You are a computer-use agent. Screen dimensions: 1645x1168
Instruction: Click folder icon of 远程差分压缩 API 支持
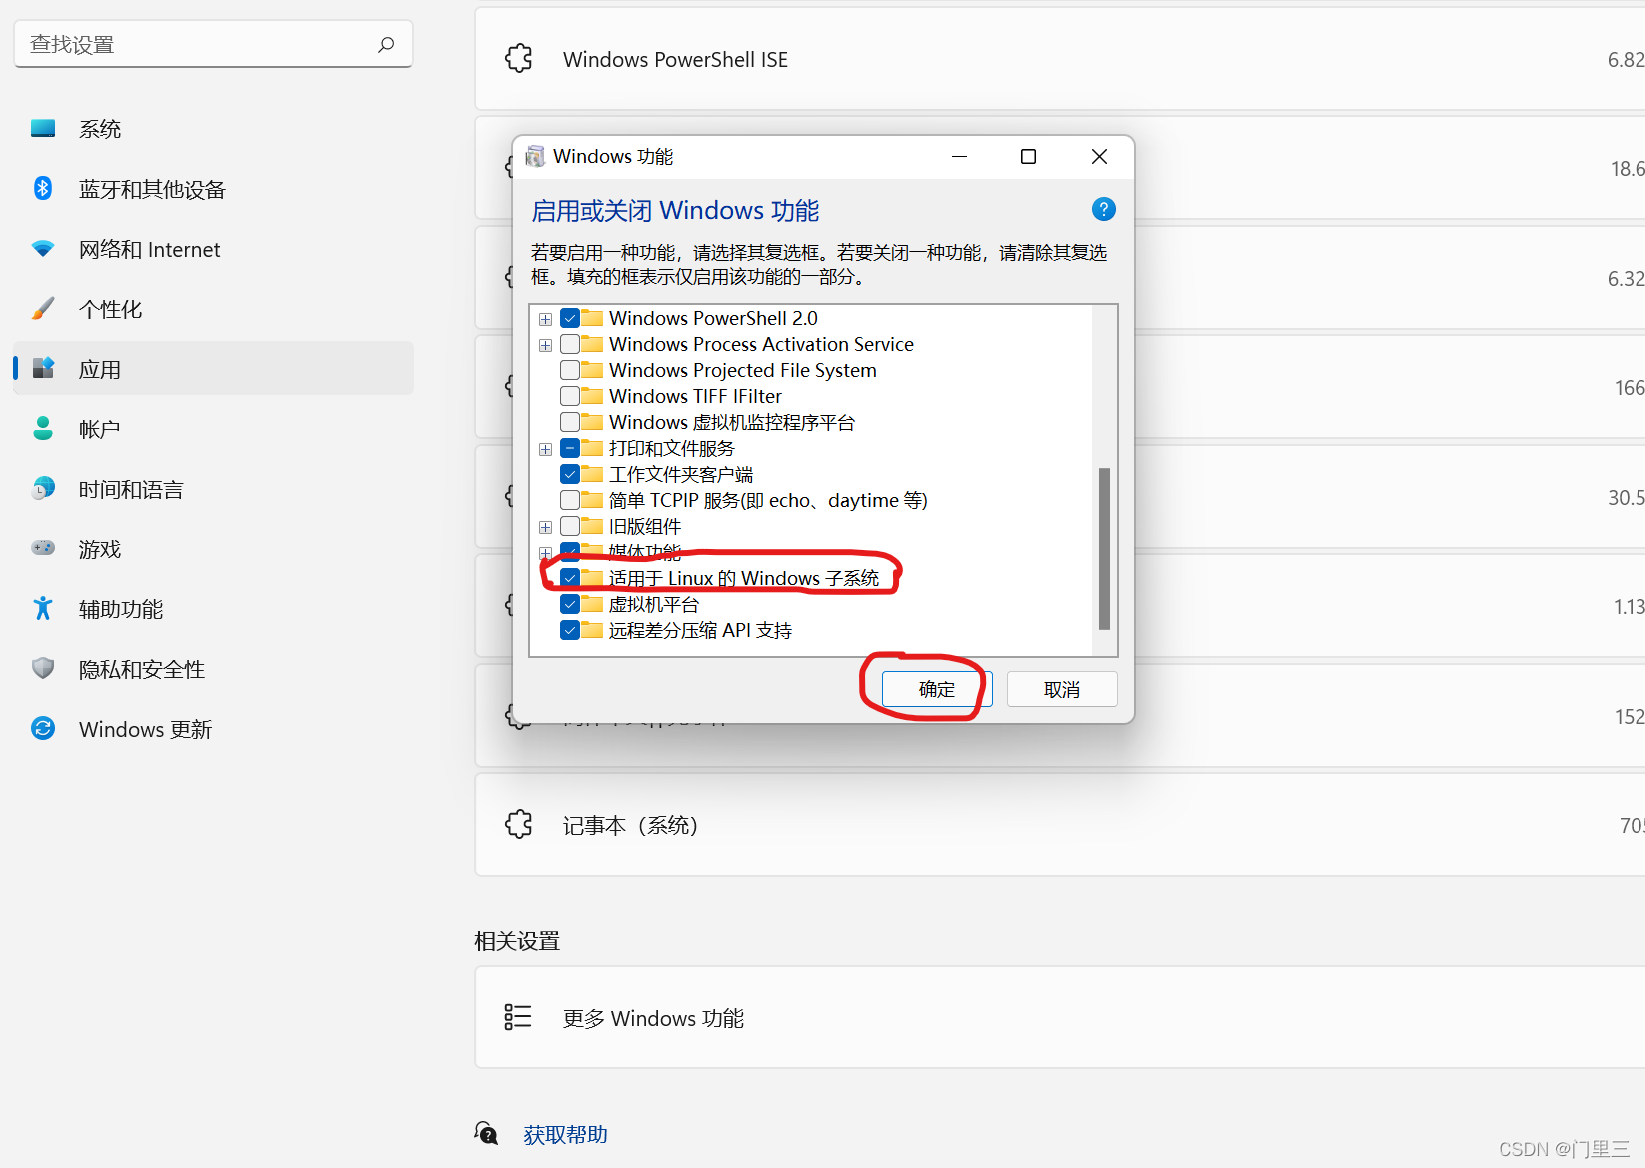click(x=592, y=630)
